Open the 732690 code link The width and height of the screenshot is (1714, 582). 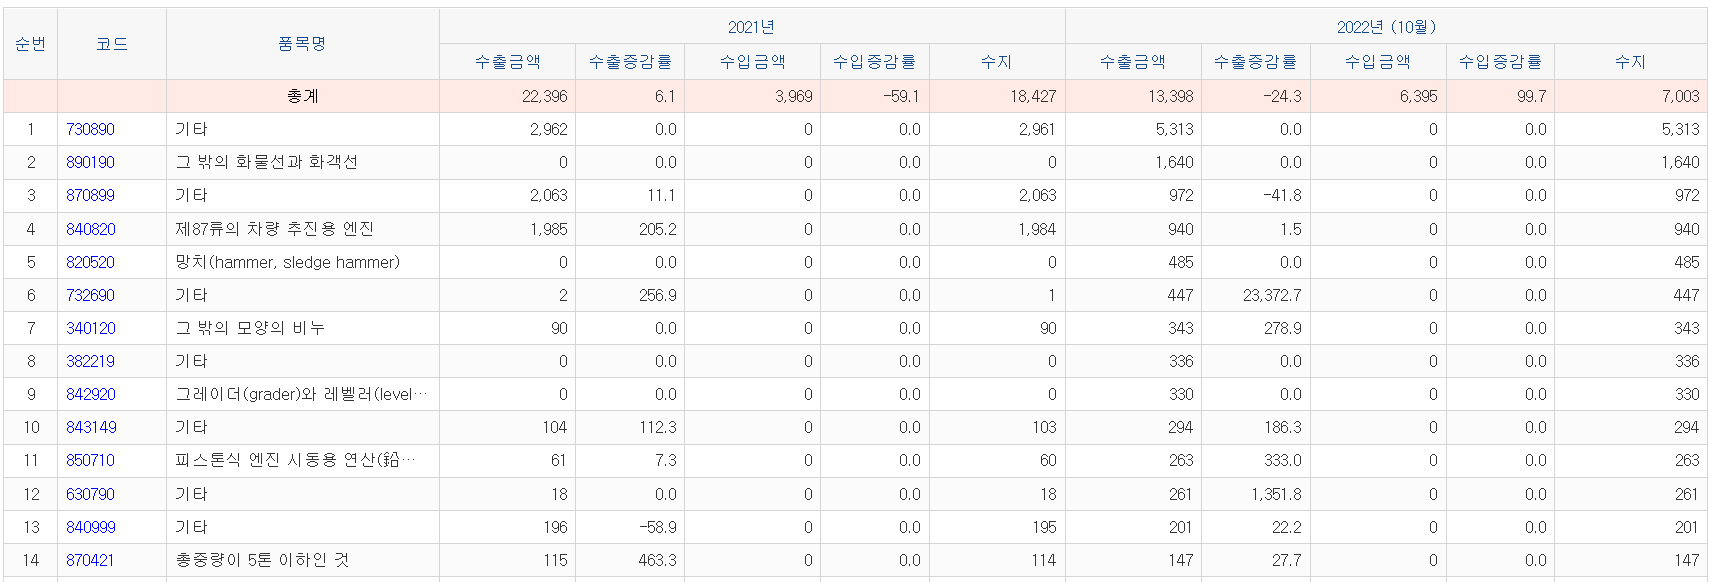point(90,295)
